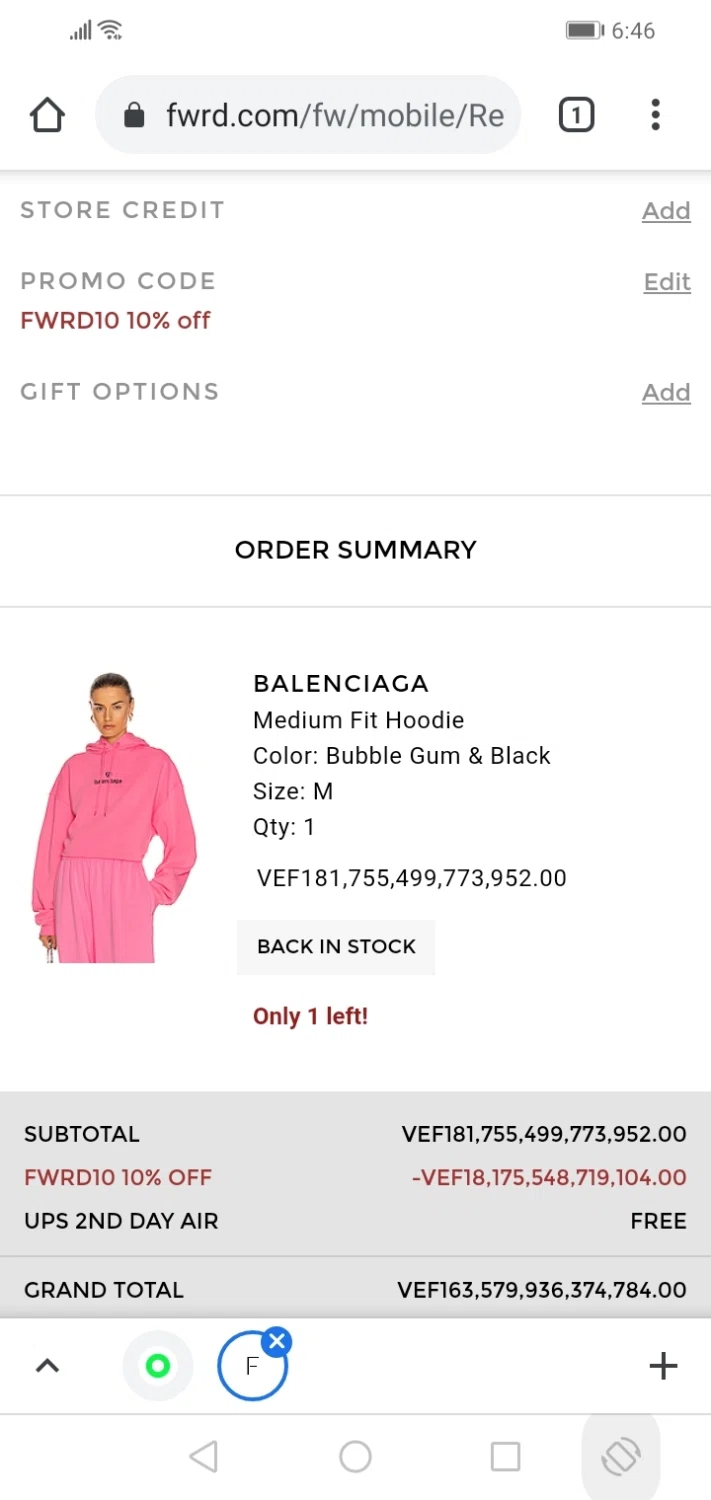Open the tab switcher showing 1 tab

[576, 115]
